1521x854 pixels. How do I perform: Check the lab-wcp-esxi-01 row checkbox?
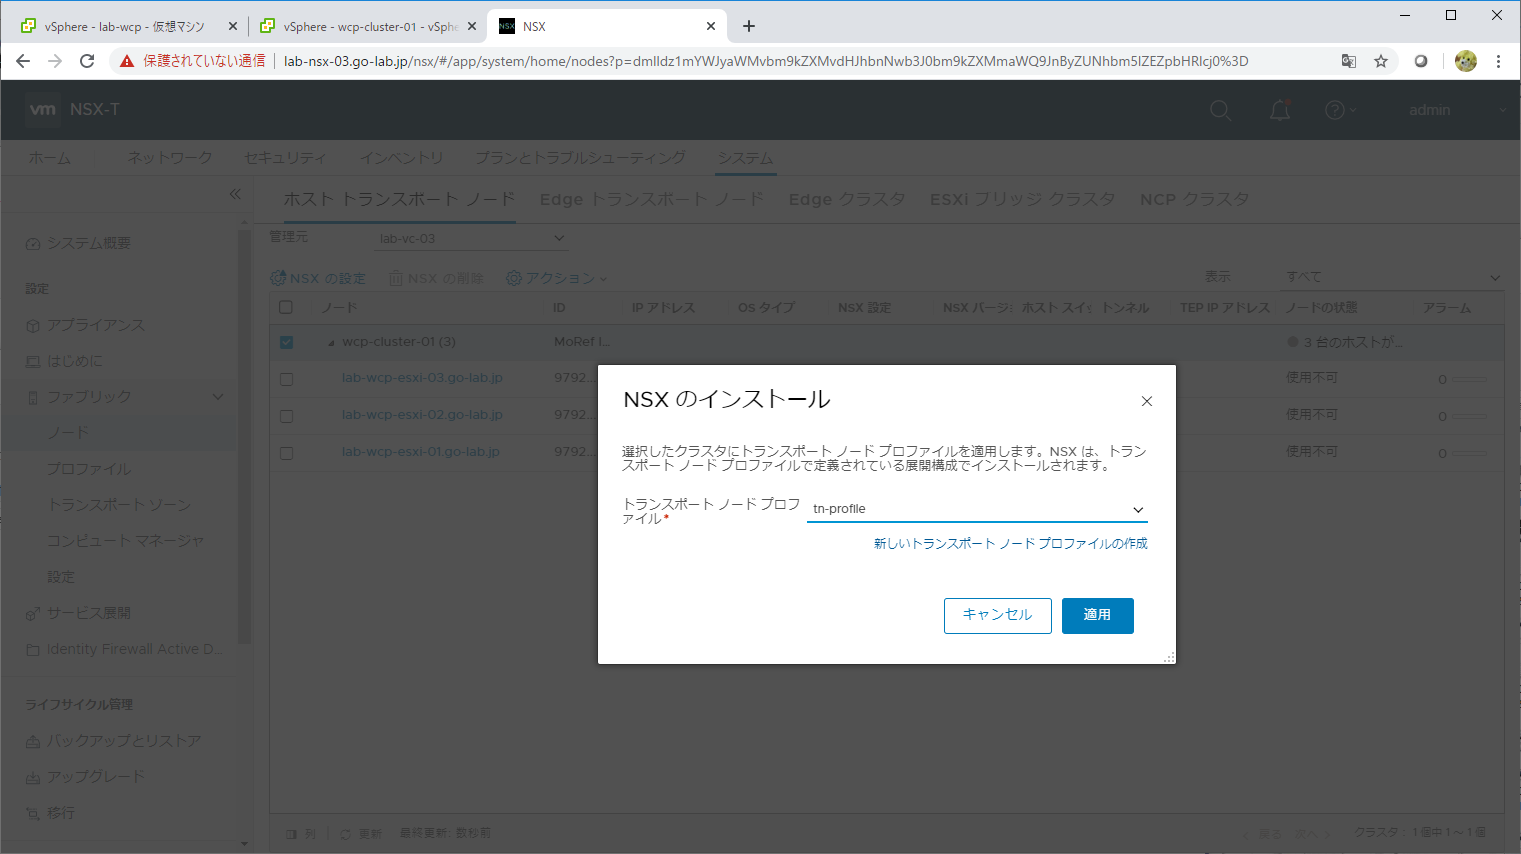pos(287,453)
